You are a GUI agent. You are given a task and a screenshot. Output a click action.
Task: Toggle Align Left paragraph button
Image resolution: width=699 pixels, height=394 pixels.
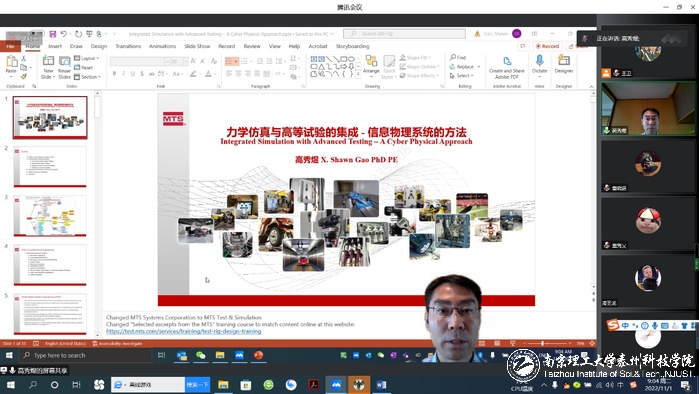click(x=229, y=74)
